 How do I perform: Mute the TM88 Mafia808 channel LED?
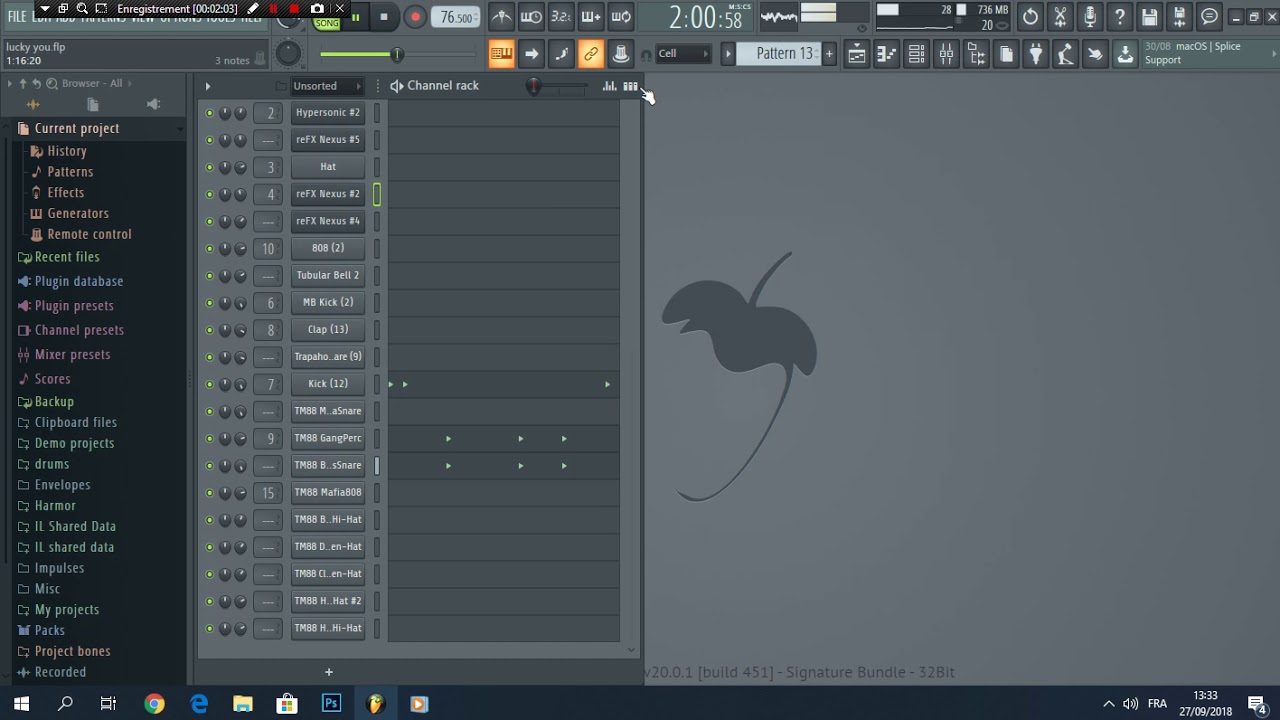(209, 493)
